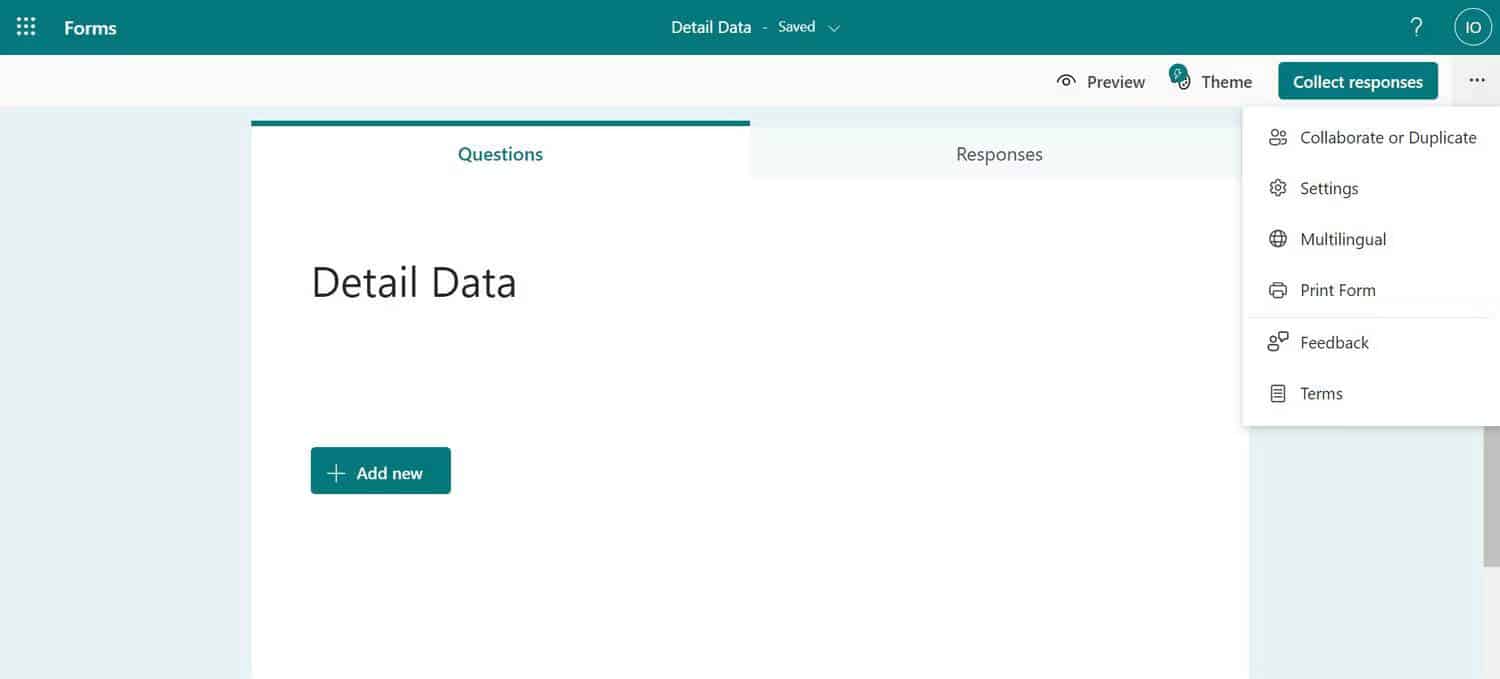
Task: Click the Help question mark icon
Action: [x=1415, y=26]
